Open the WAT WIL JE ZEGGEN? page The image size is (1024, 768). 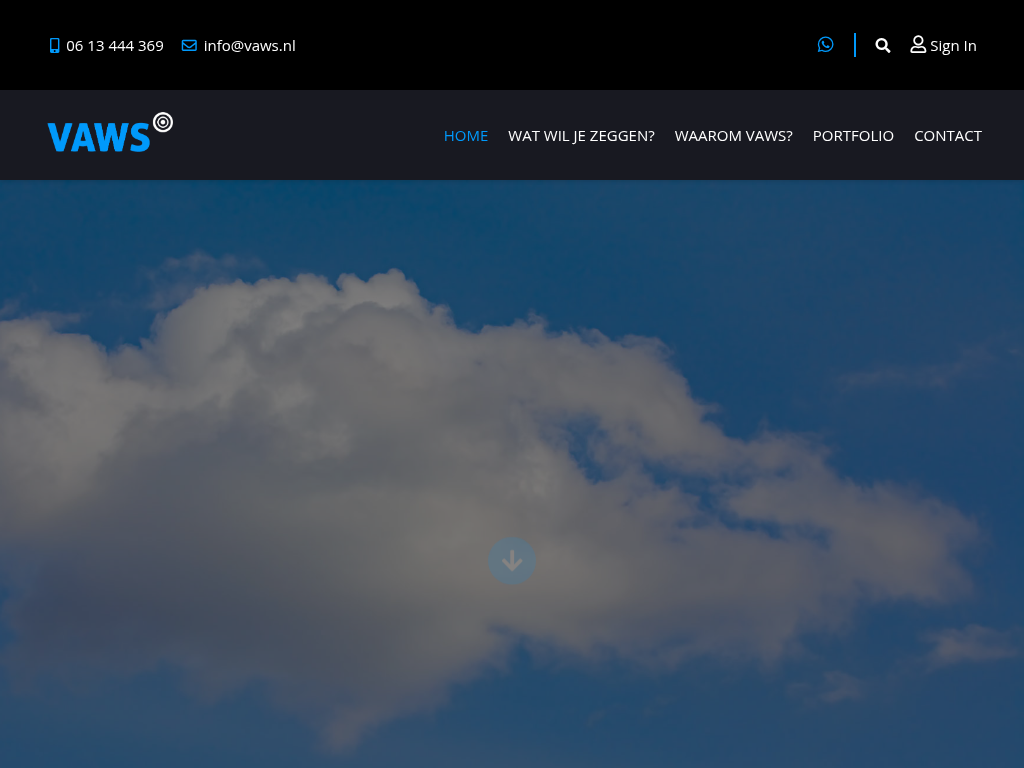point(581,136)
